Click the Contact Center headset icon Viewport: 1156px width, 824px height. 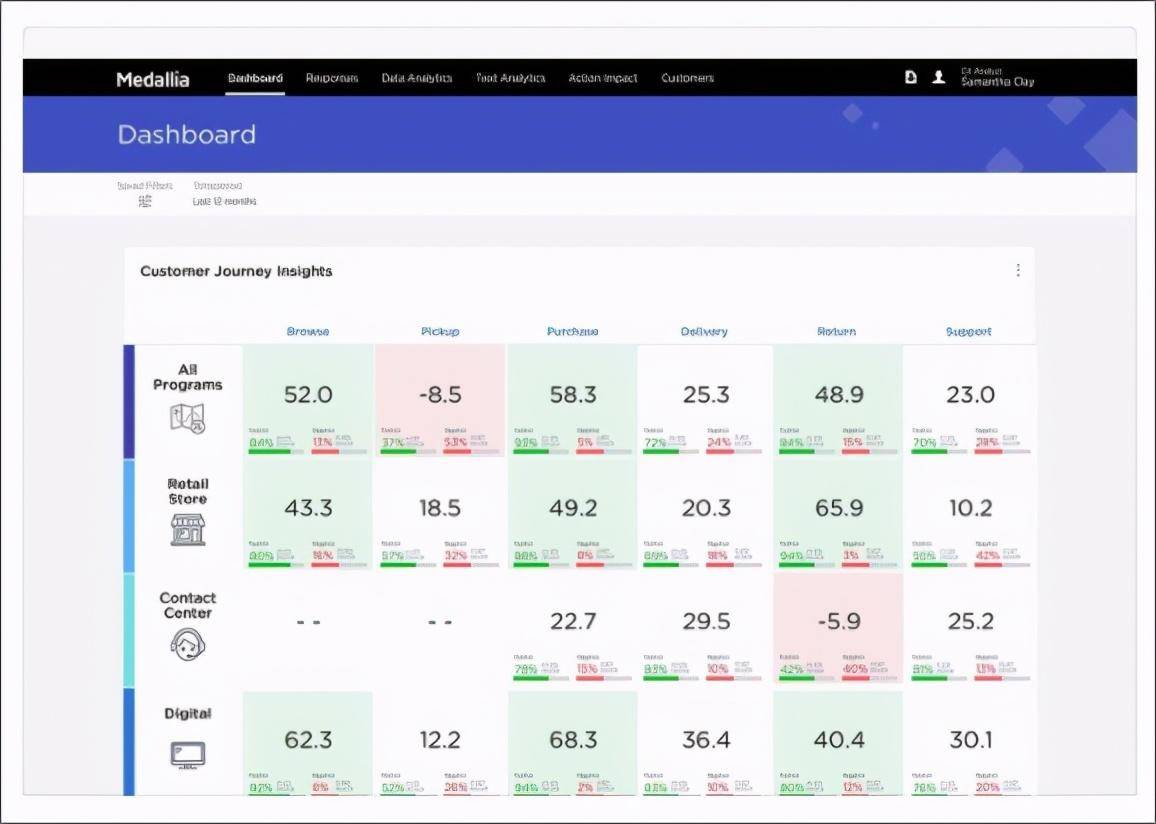(187, 644)
